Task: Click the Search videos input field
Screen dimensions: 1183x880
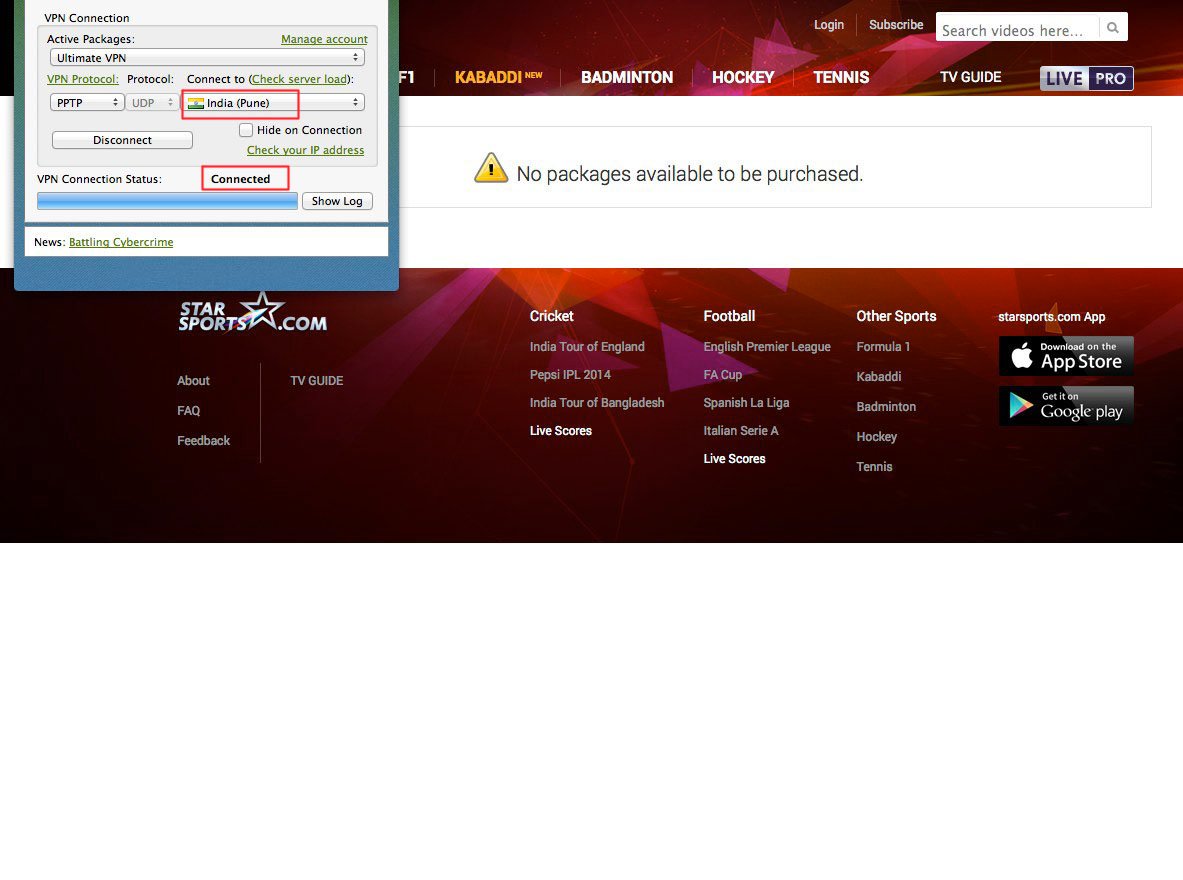Action: click(1017, 28)
